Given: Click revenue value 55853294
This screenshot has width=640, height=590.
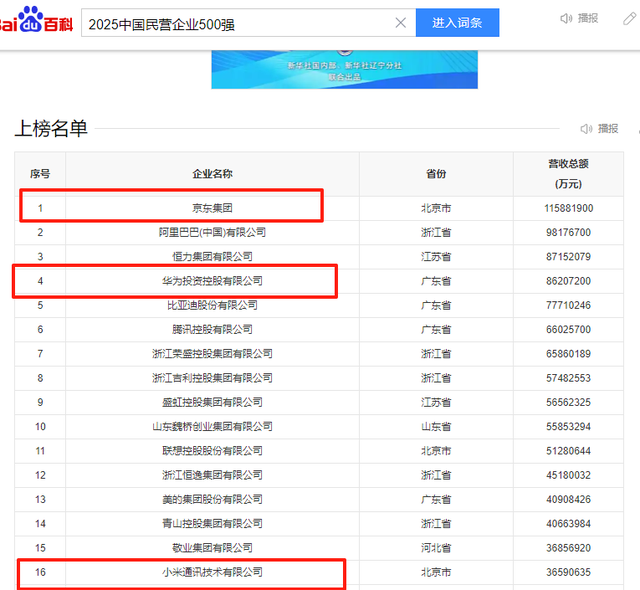Looking at the screenshot, I should pyautogui.click(x=568, y=427).
